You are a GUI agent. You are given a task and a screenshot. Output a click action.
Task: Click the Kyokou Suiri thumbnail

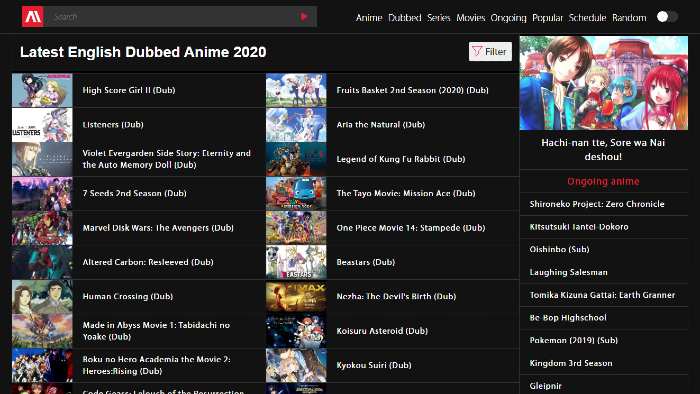click(x=296, y=365)
